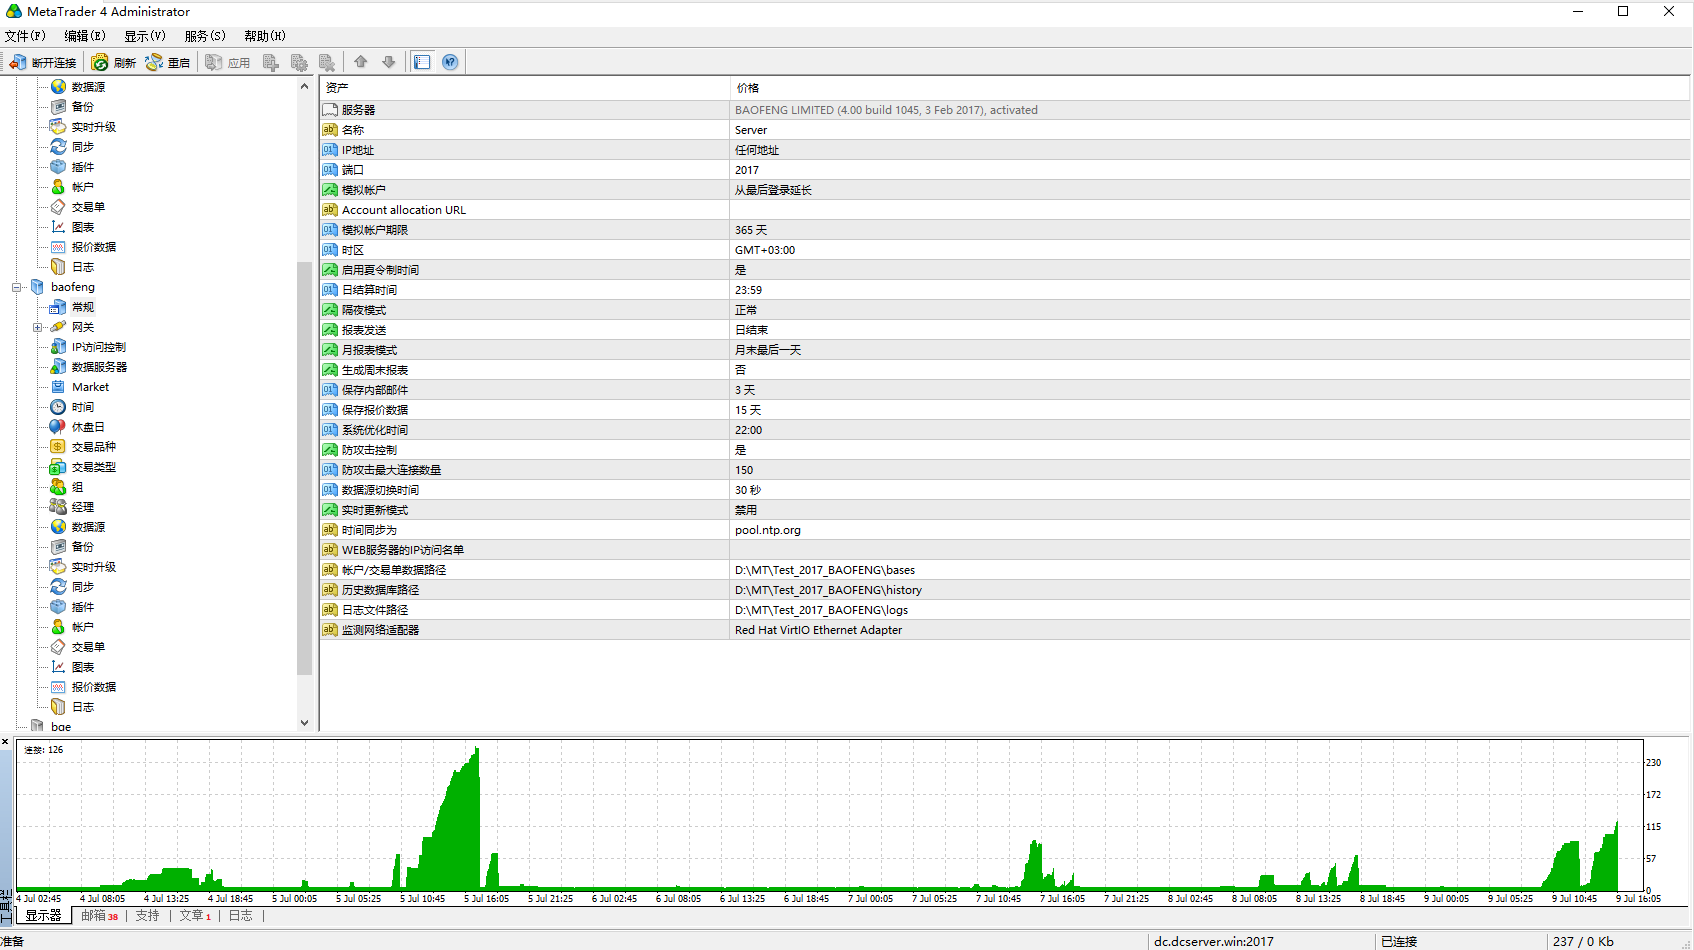Click the move-up arrow toolbar icon
This screenshot has height=950, width=1694.
[x=361, y=62]
